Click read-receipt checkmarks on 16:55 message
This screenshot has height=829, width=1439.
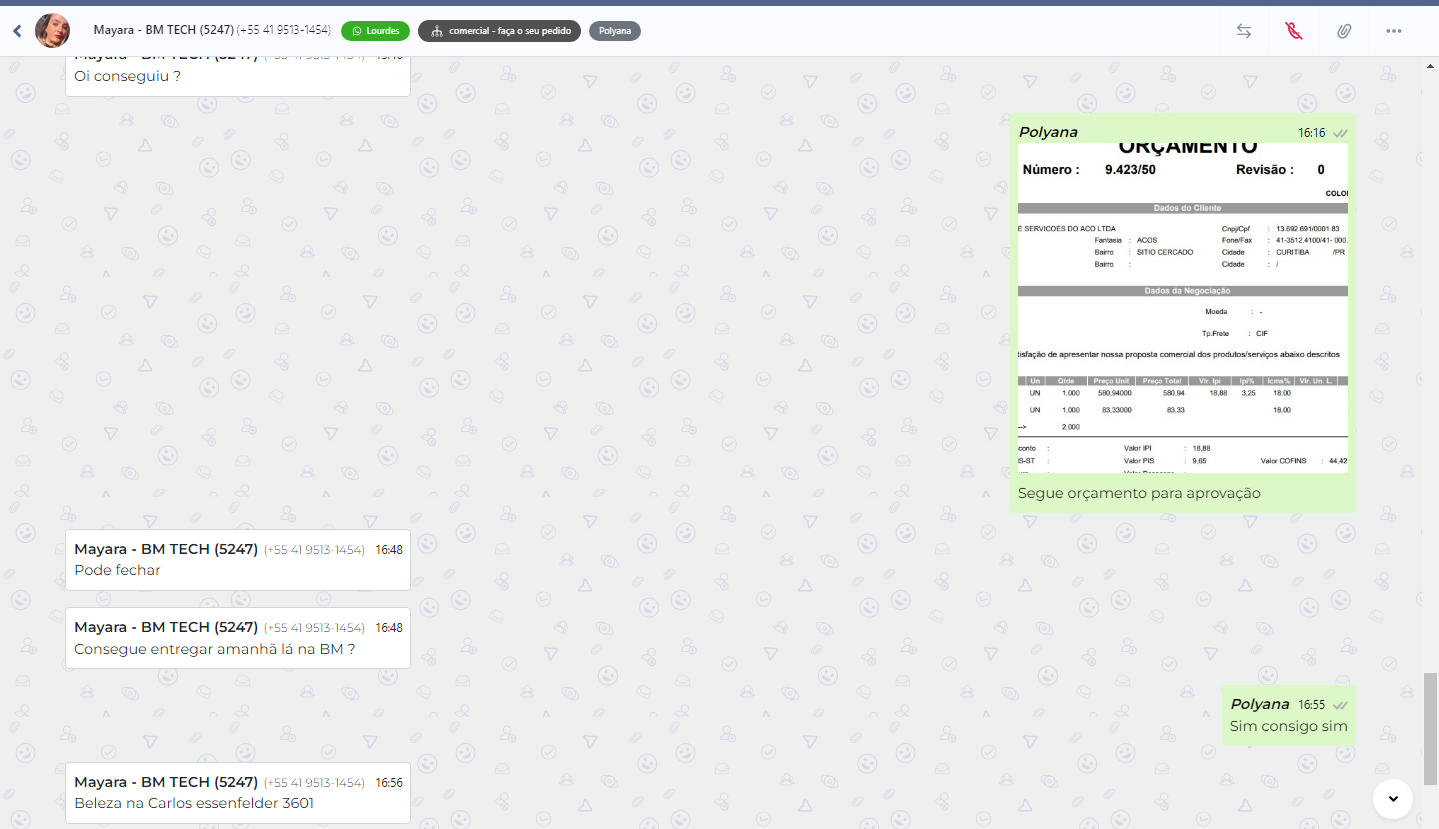pos(1340,705)
